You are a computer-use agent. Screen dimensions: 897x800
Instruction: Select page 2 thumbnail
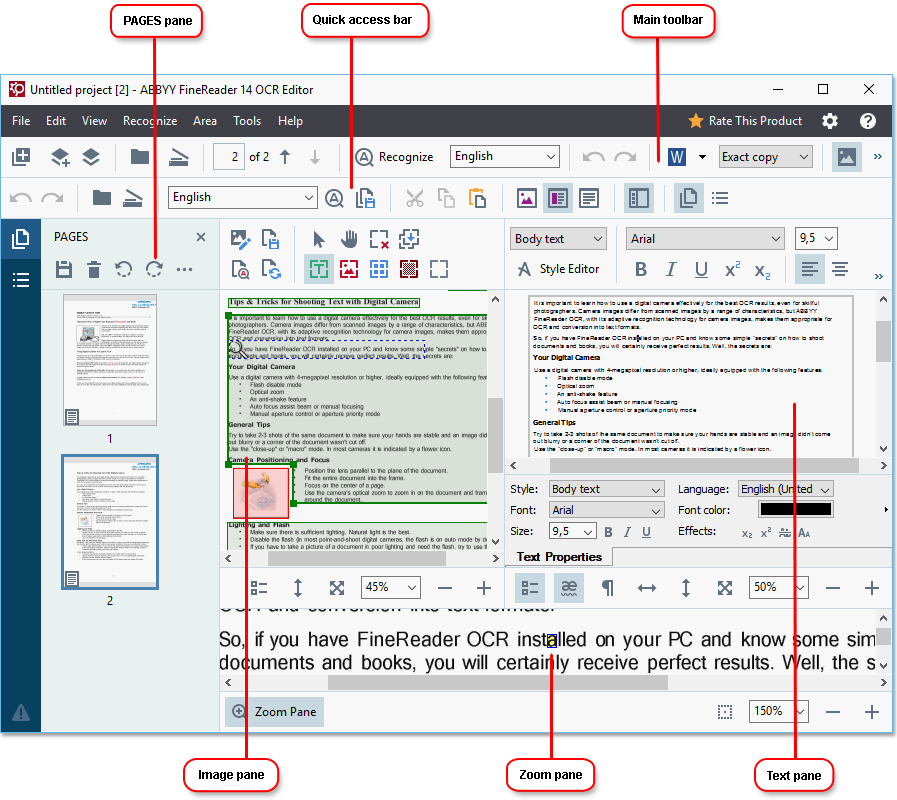109,522
